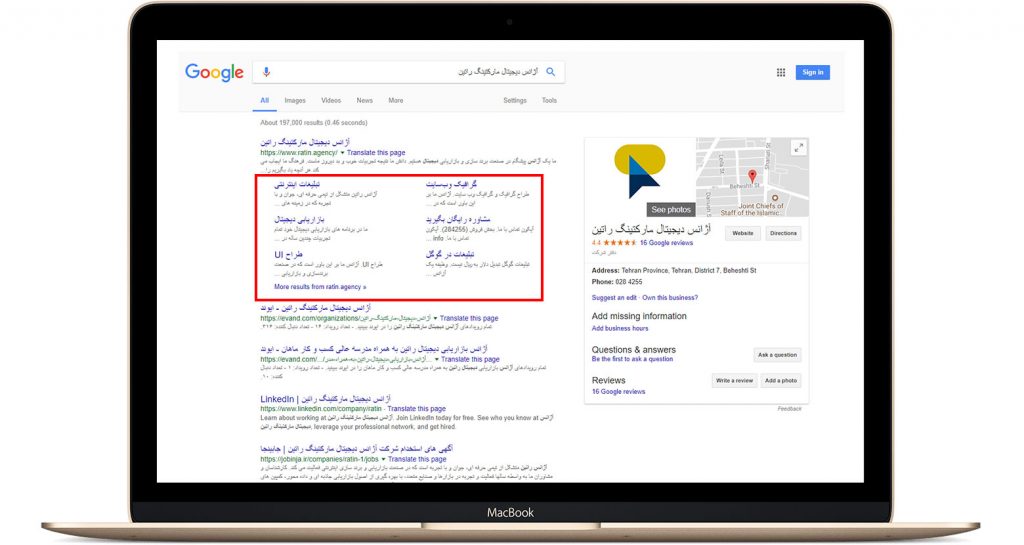Open the More search tab menu
This screenshot has height=545, width=1024.
pos(396,101)
